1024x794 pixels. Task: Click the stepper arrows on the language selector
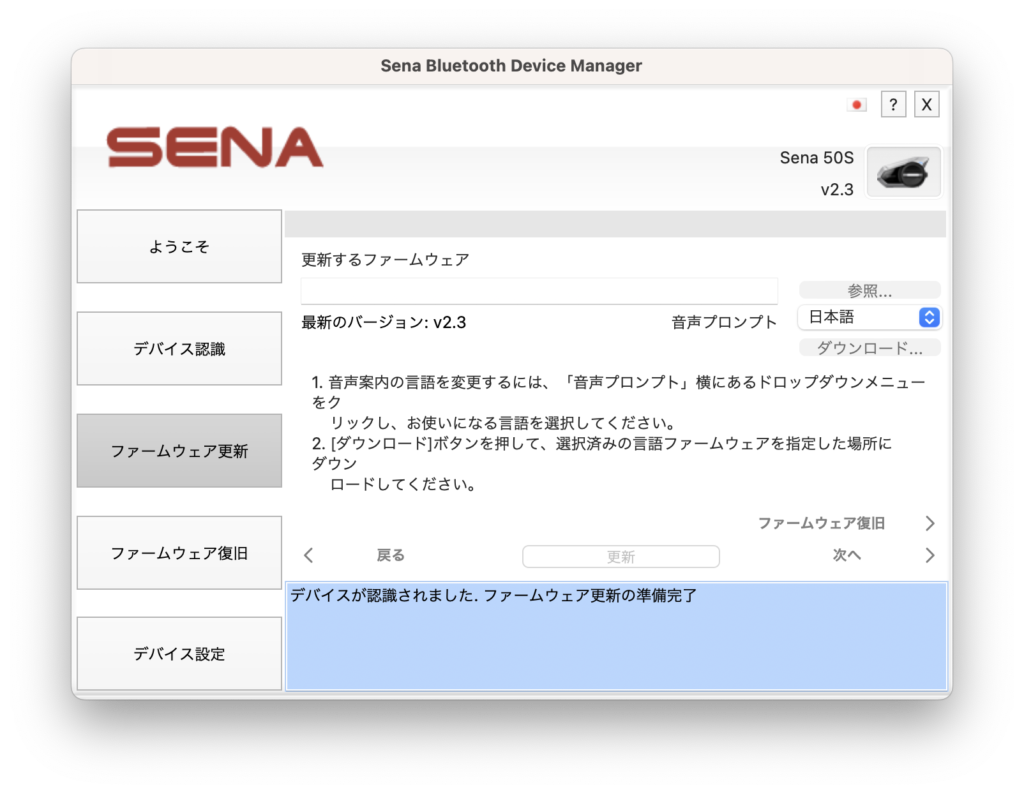(x=929, y=317)
